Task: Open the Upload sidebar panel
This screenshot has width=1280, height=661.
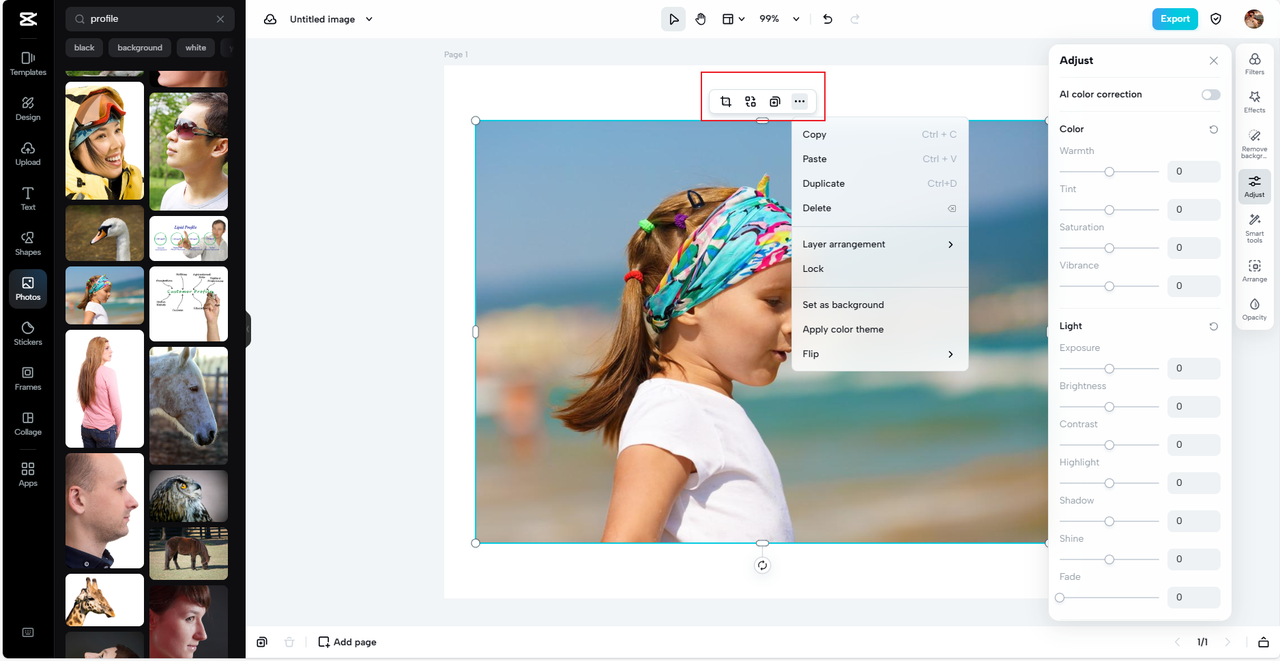Action: [x=28, y=153]
